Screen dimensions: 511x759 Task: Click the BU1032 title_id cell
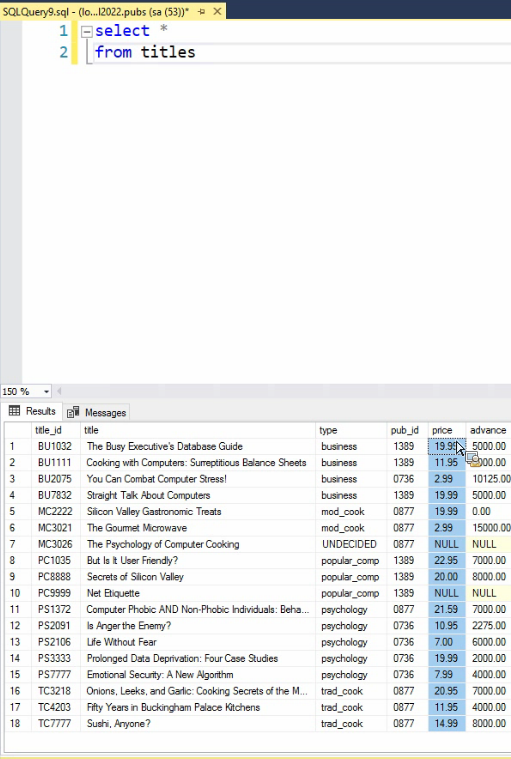coord(56,446)
